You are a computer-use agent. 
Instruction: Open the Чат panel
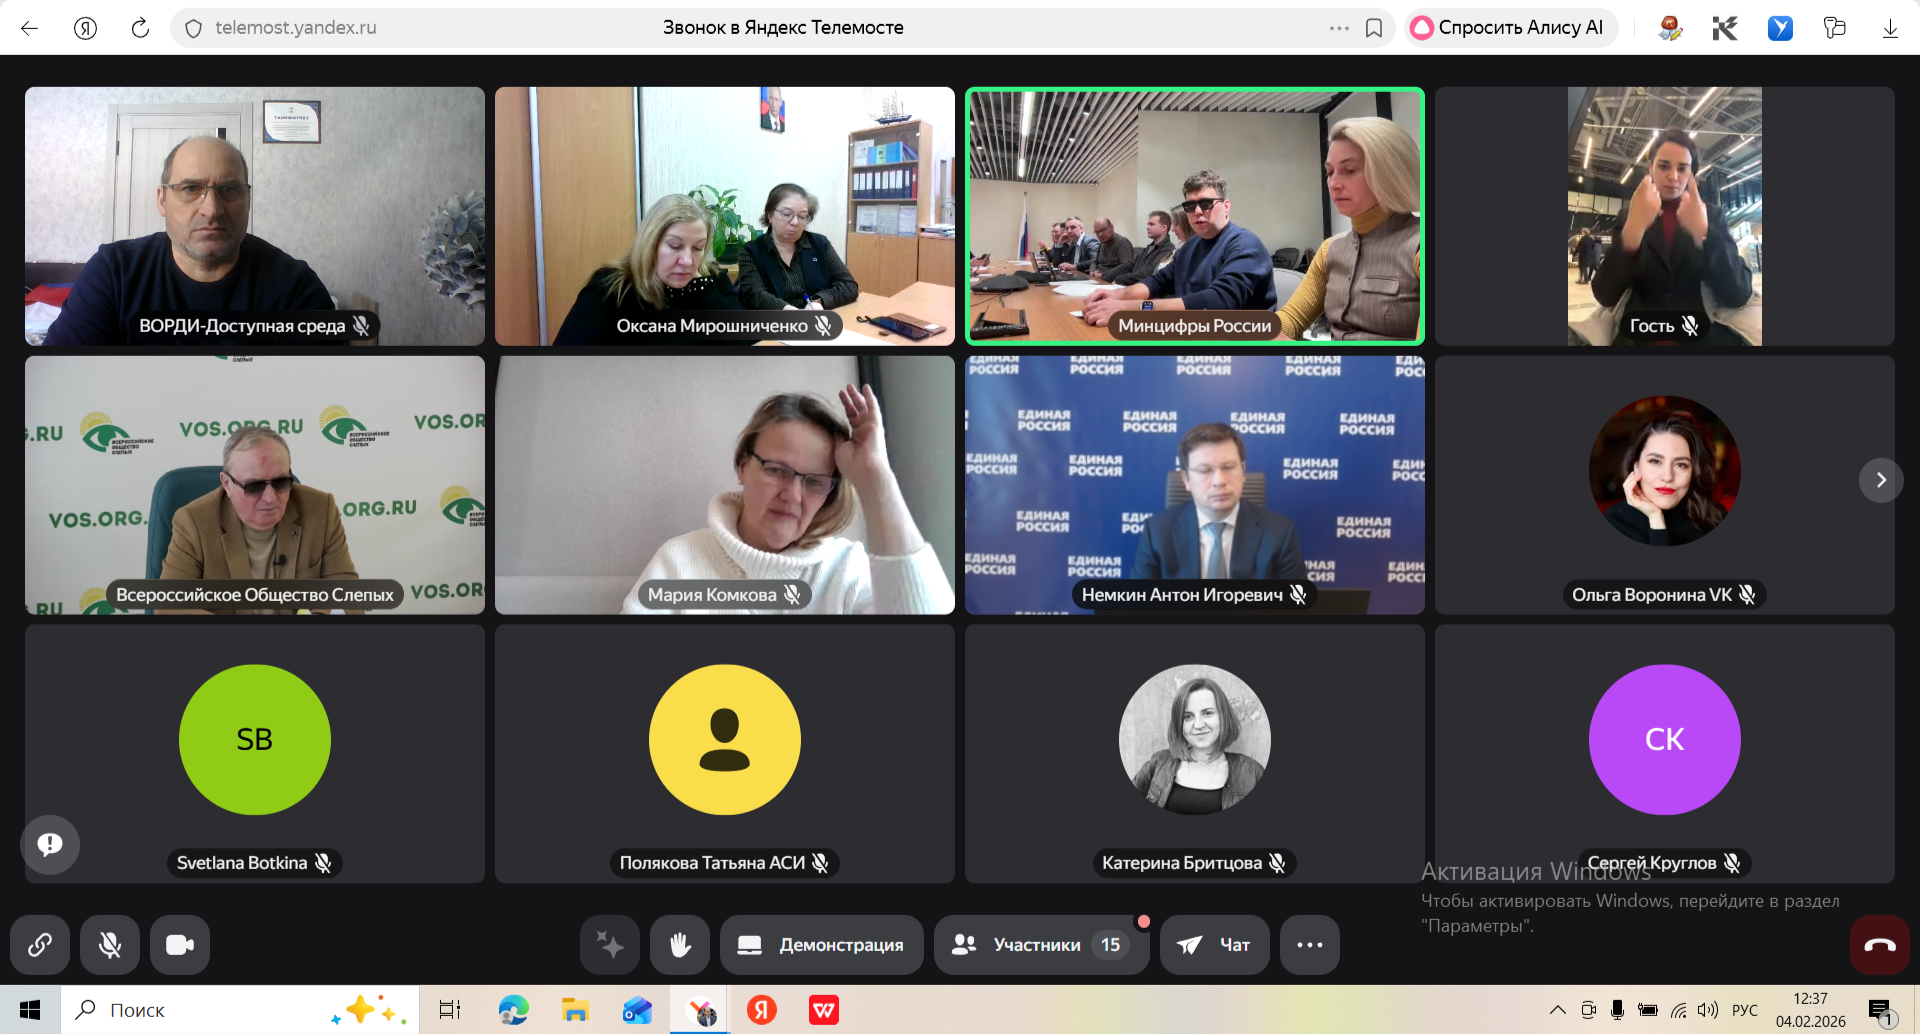pos(1215,945)
